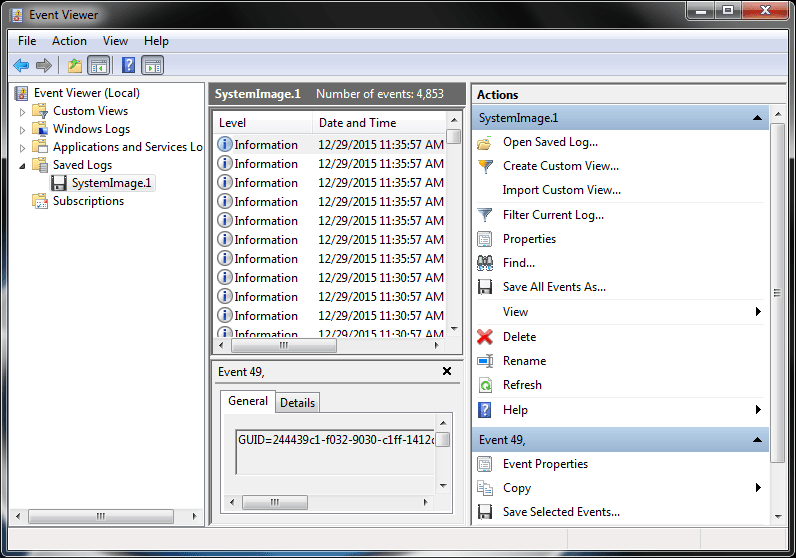Screen dimensions: 796x558
Task: Click Import Custom View... action
Action: click(x=561, y=190)
